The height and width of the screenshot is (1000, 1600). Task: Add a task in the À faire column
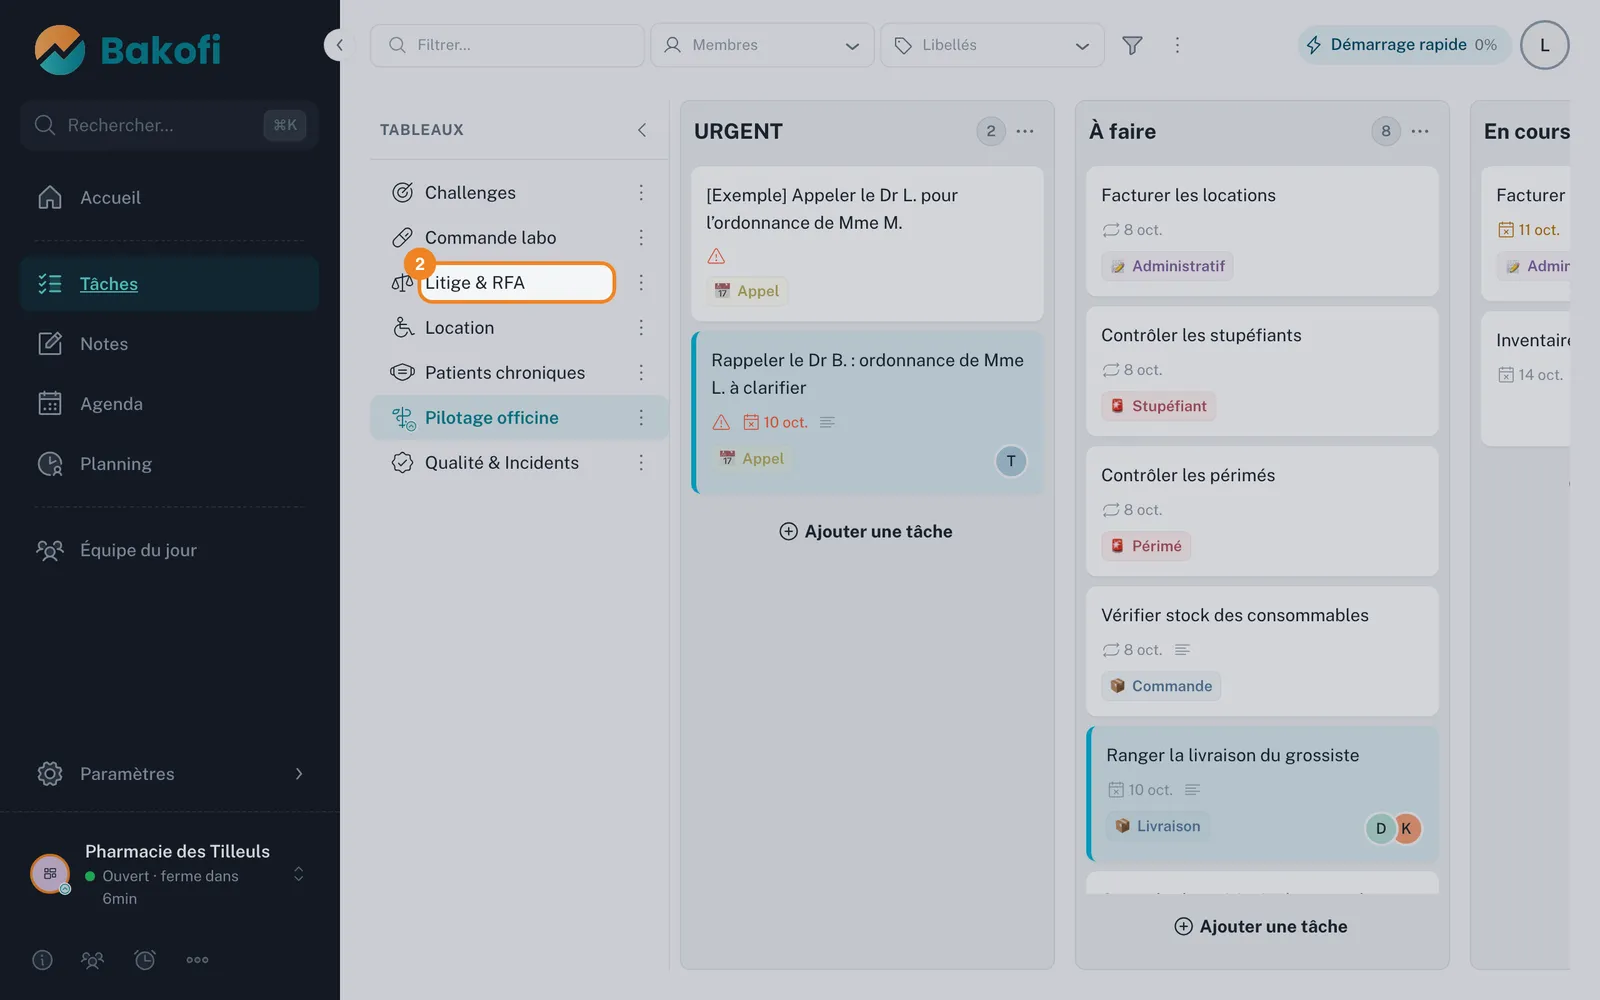(x=1261, y=926)
